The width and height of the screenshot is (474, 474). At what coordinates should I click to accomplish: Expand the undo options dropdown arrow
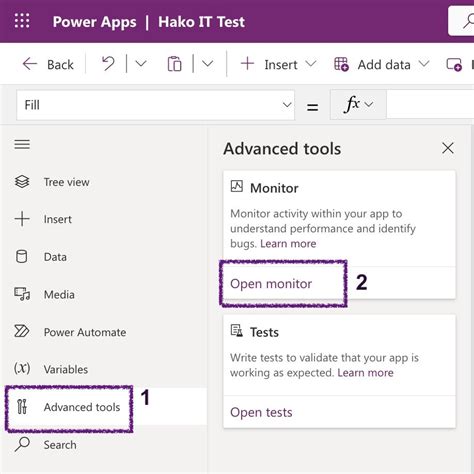coord(141,63)
